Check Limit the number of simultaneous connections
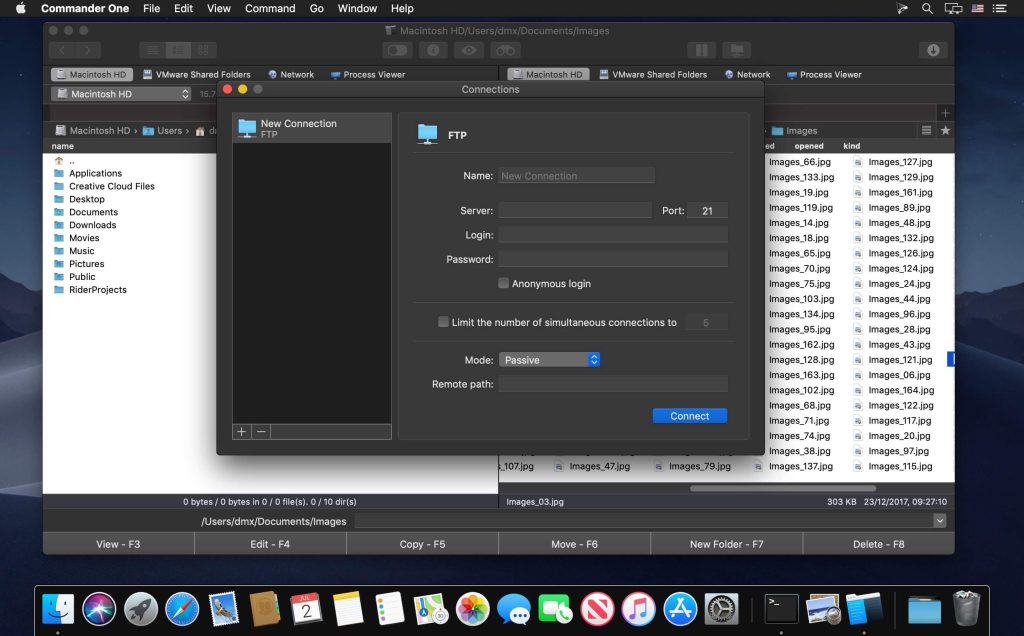The width and height of the screenshot is (1024, 636). pos(444,322)
